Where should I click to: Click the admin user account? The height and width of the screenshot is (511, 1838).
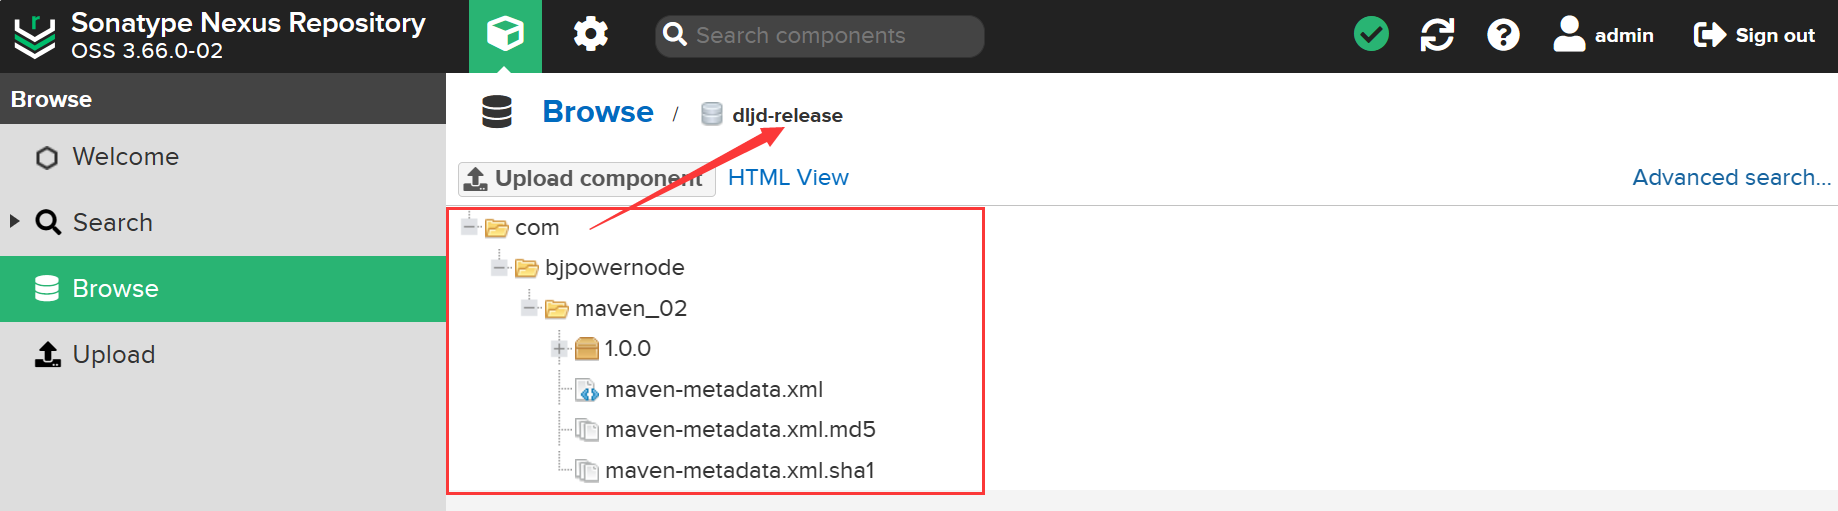pos(1603,35)
